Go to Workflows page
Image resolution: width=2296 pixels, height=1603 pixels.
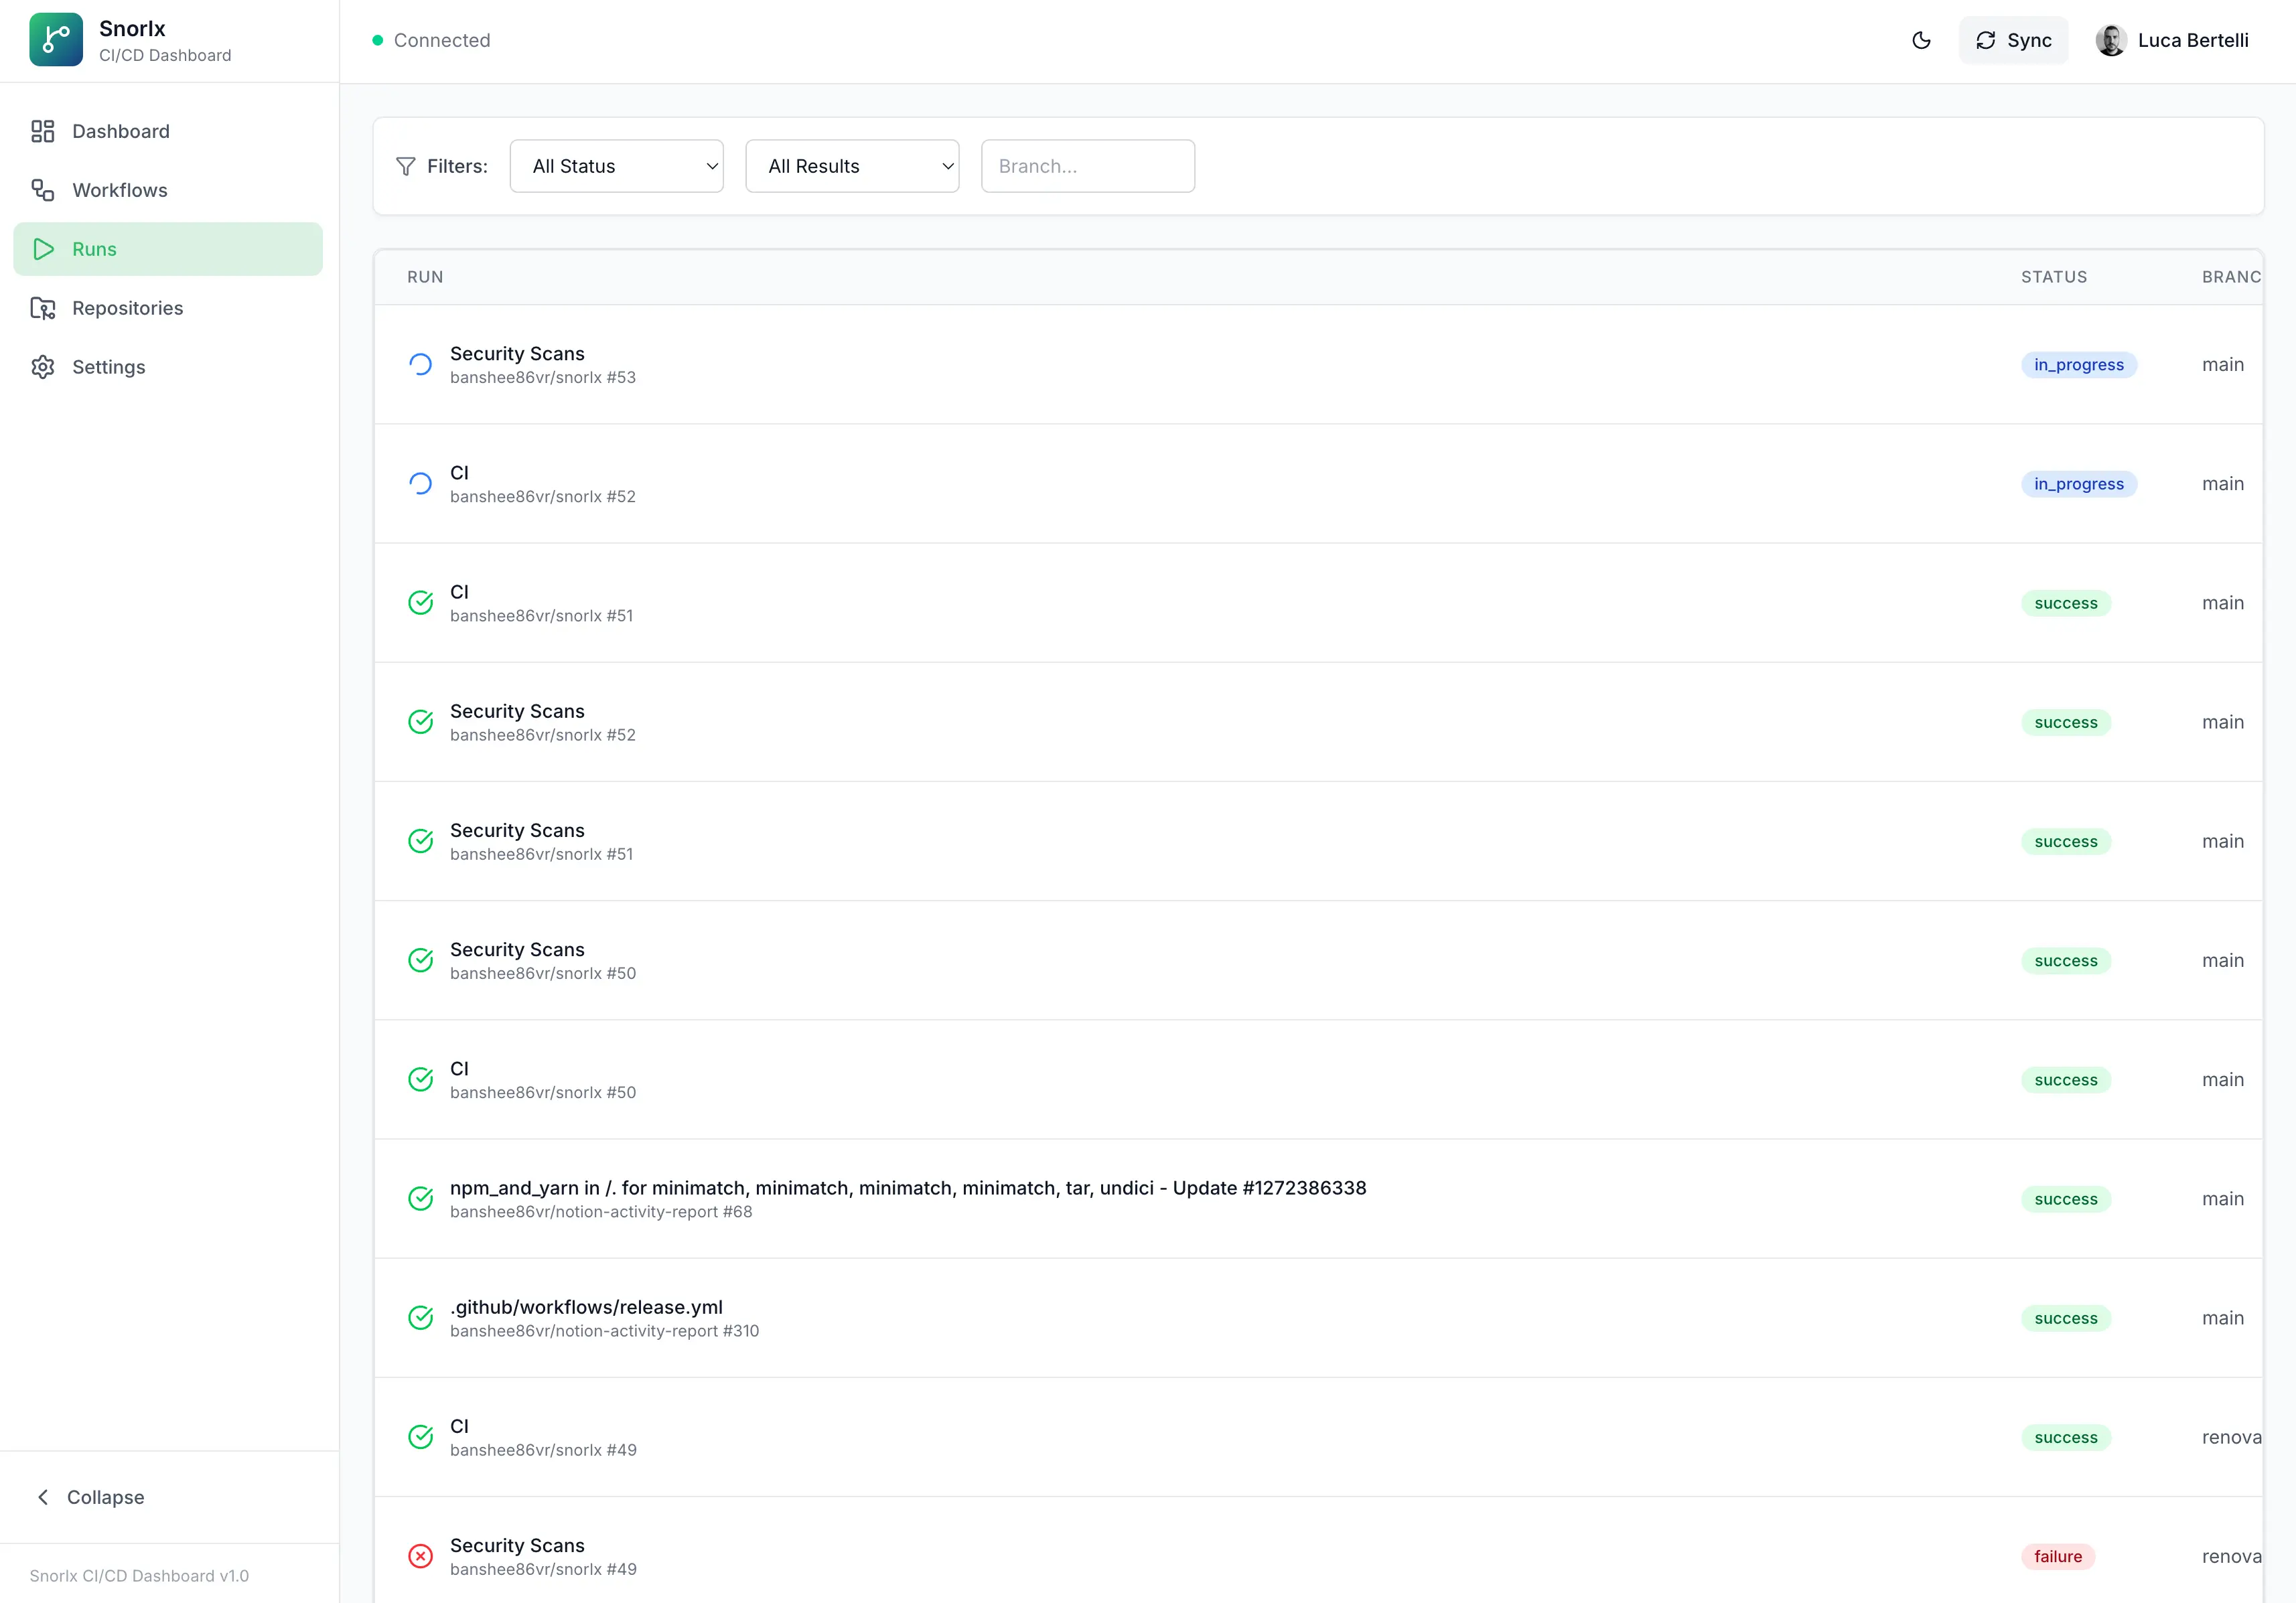(x=168, y=190)
